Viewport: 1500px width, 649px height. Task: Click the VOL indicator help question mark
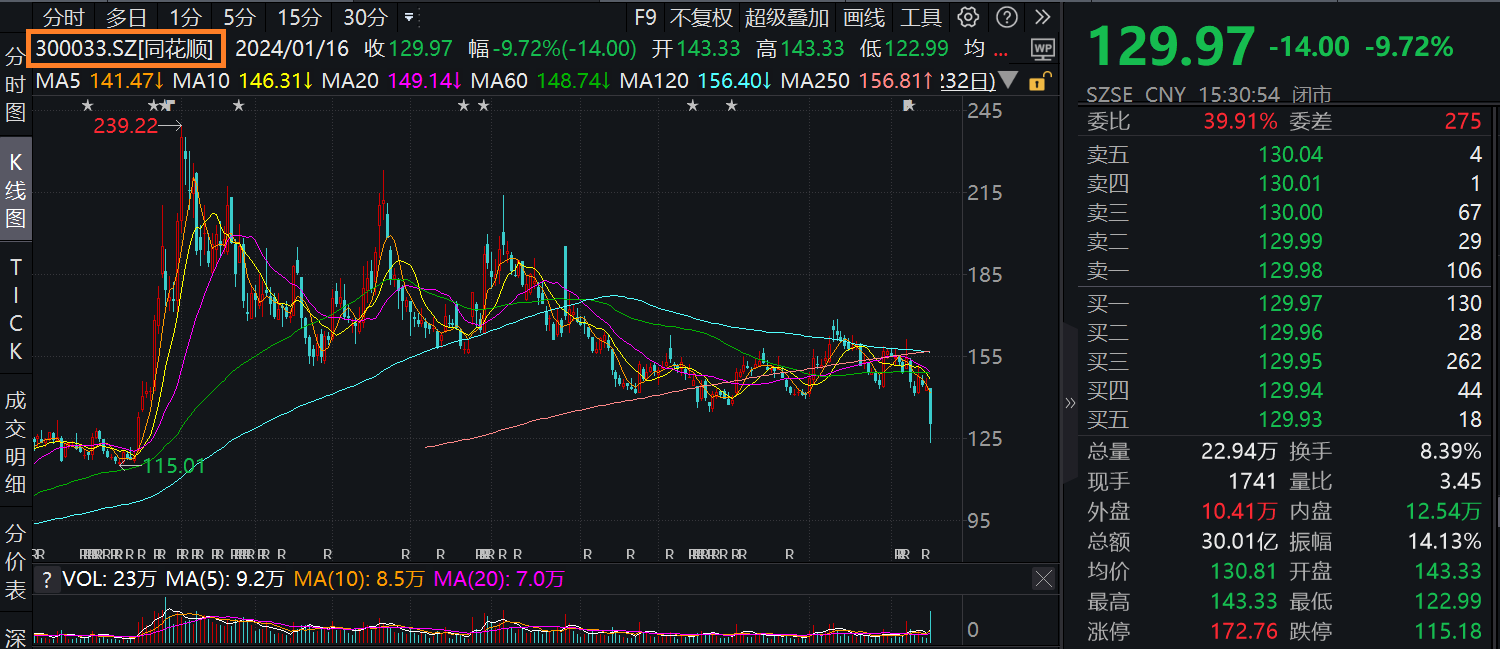46,579
